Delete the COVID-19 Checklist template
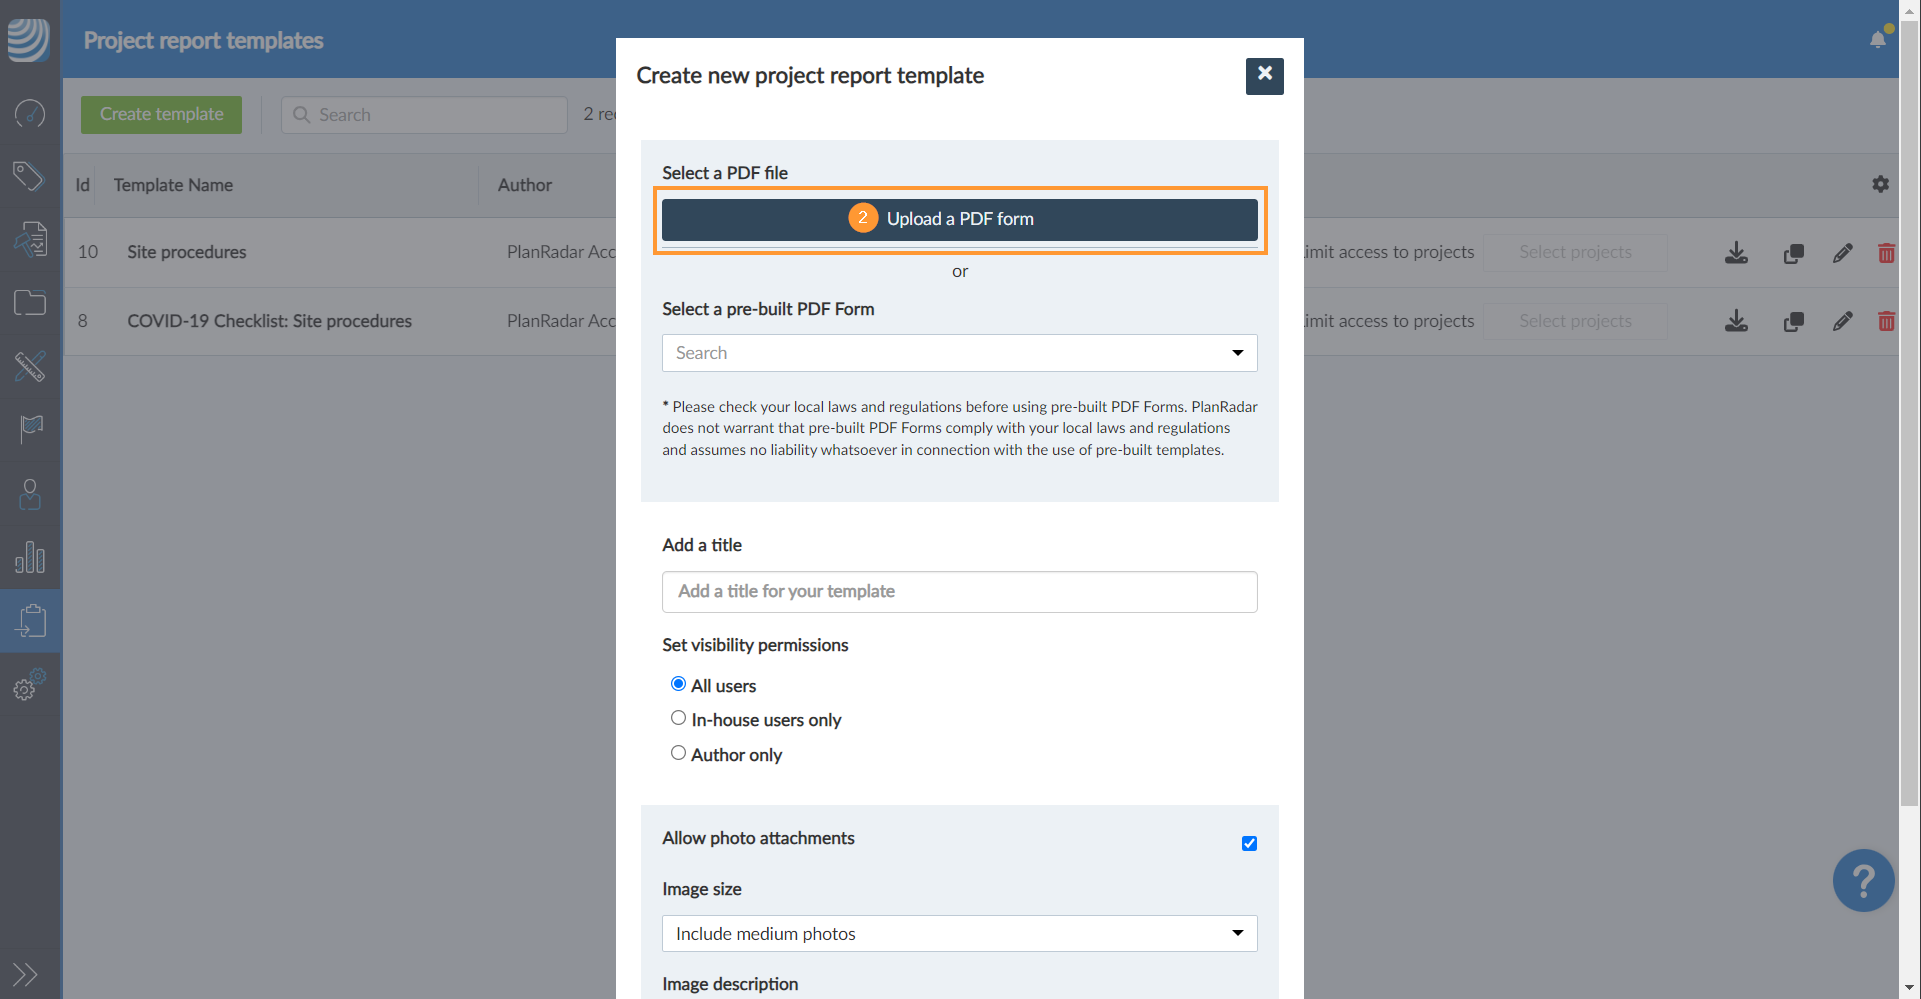 (1886, 322)
